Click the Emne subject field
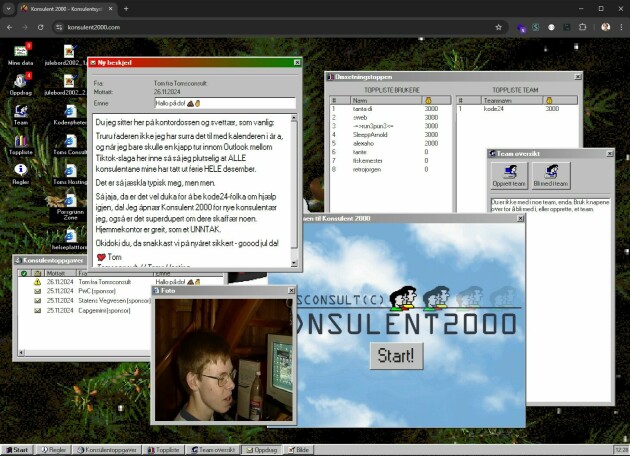The height and width of the screenshot is (456, 630). (225, 103)
